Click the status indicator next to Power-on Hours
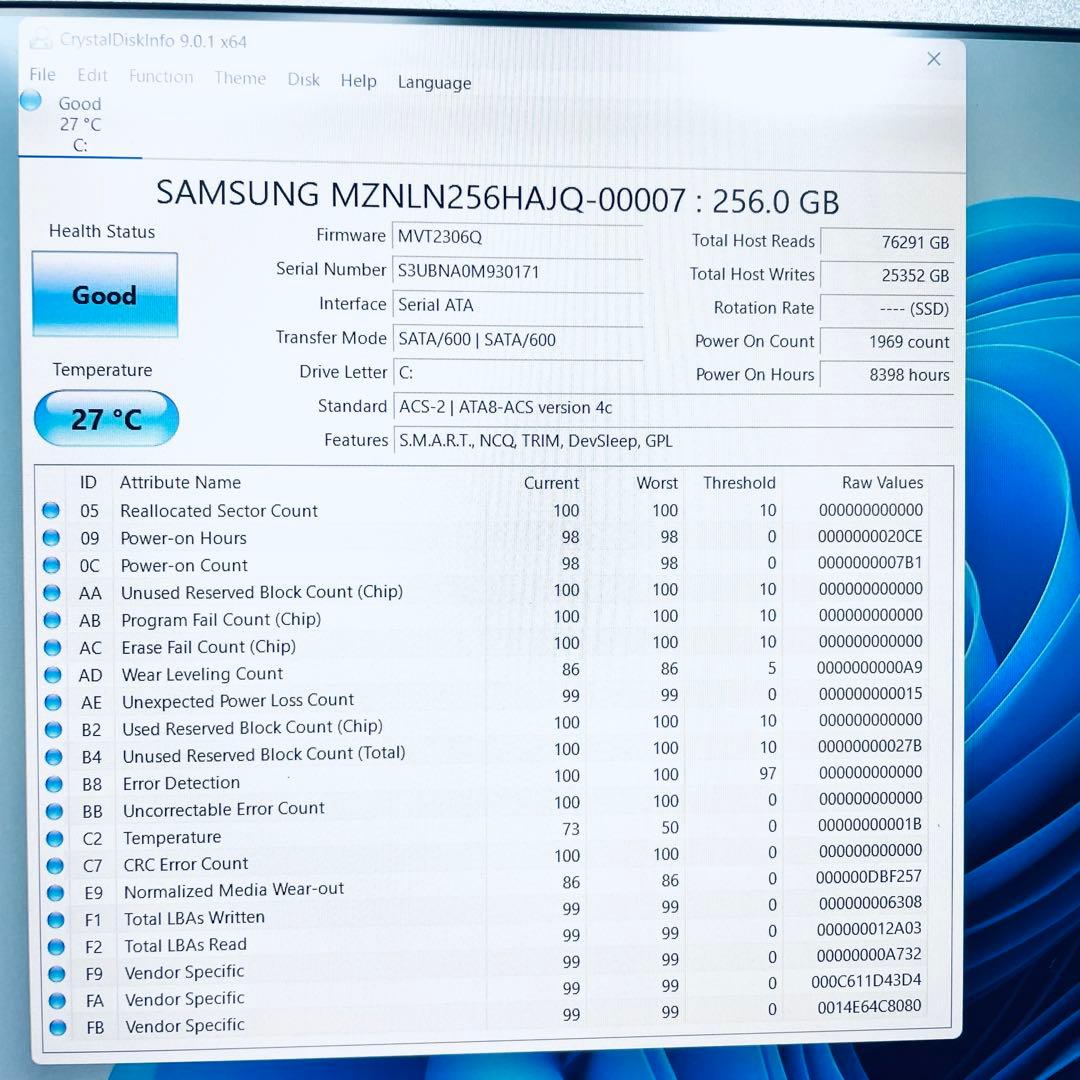Screen dimensions: 1080x1080 pyautogui.click(x=52, y=538)
